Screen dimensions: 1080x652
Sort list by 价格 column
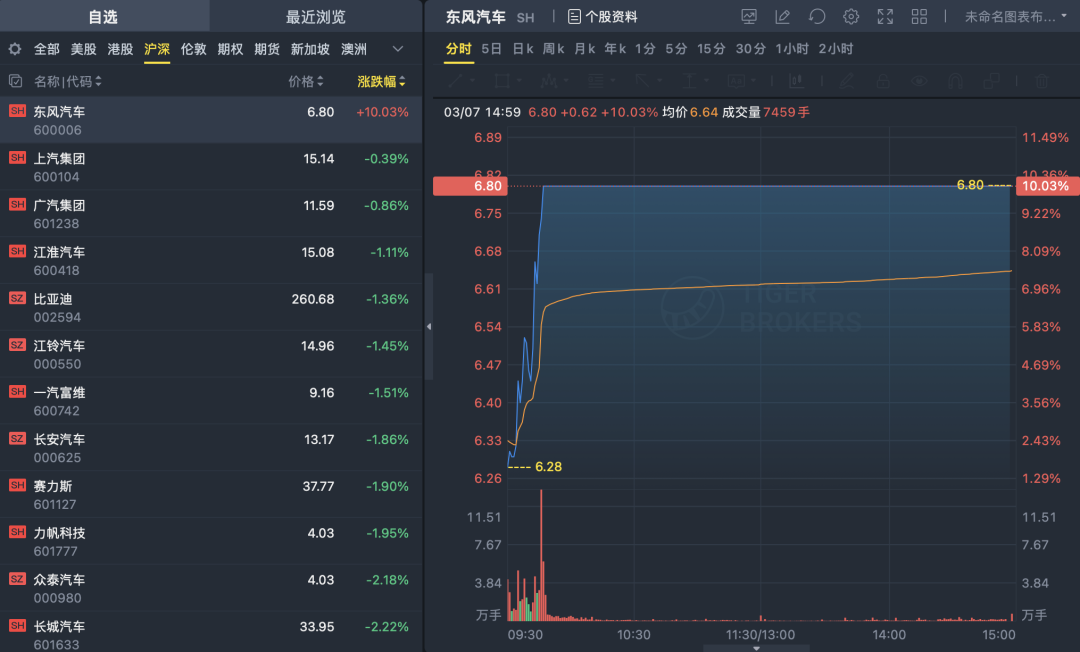tap(306, 81)
